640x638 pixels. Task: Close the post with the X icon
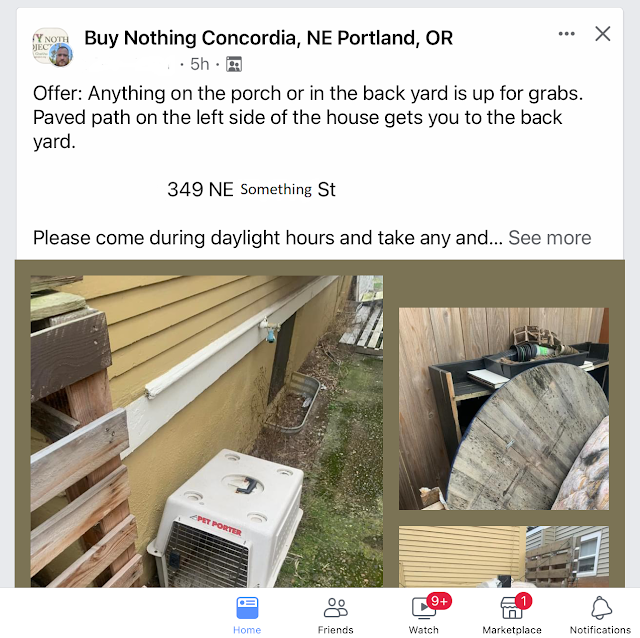(602, 34)
